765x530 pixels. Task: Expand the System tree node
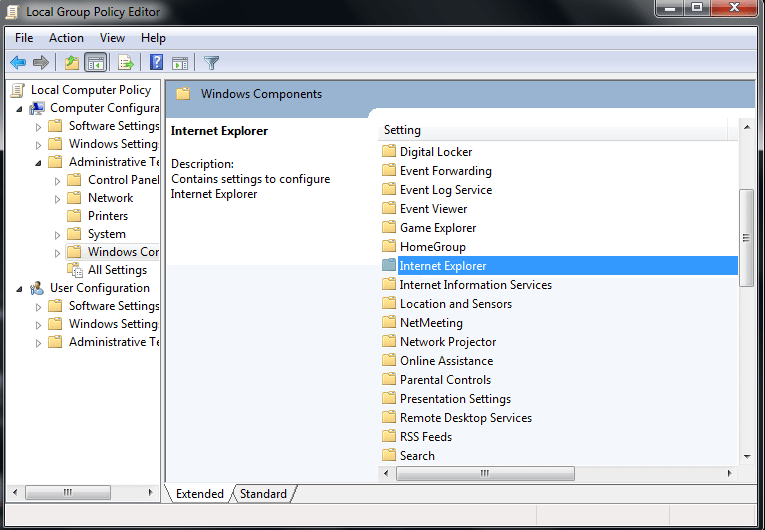point(57,235)
